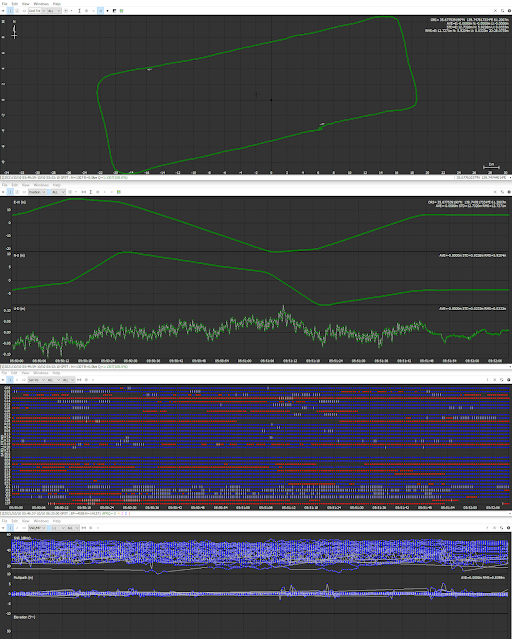
Task: Click connect icon in ground track toolbar
Action: [3, 11]
